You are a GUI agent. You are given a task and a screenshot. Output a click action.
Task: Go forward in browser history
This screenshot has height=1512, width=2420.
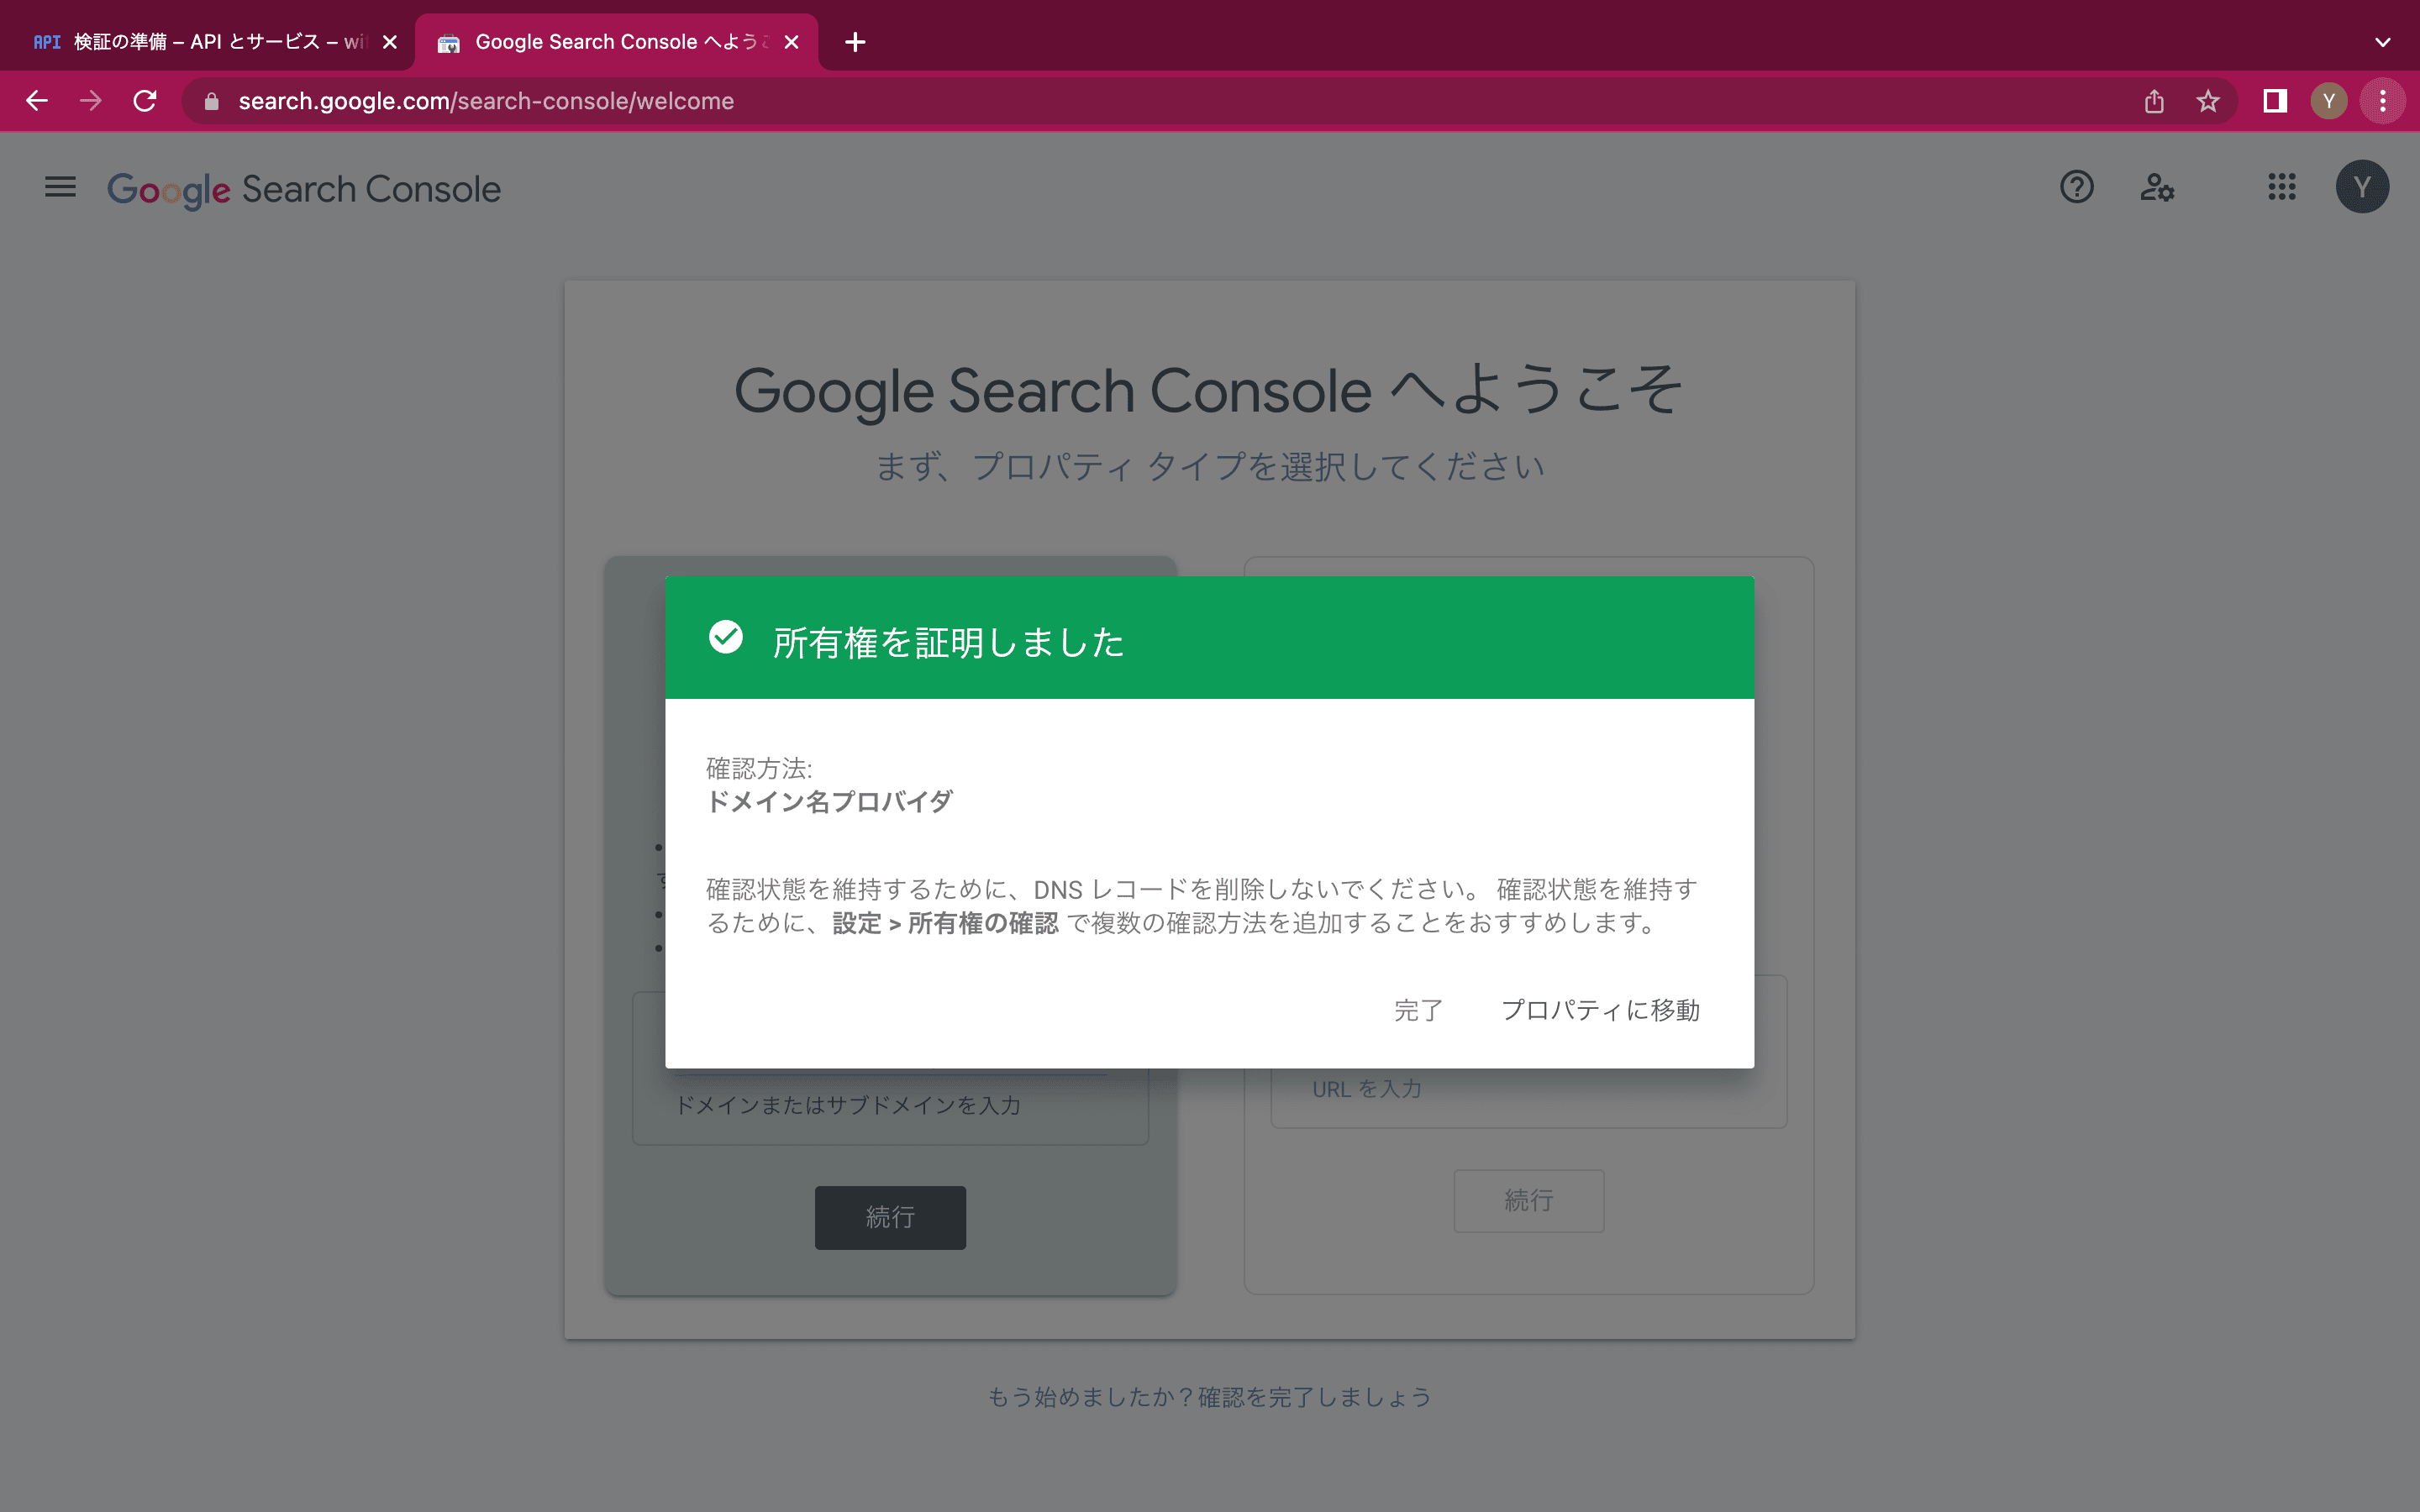click(x=91, y=101)
